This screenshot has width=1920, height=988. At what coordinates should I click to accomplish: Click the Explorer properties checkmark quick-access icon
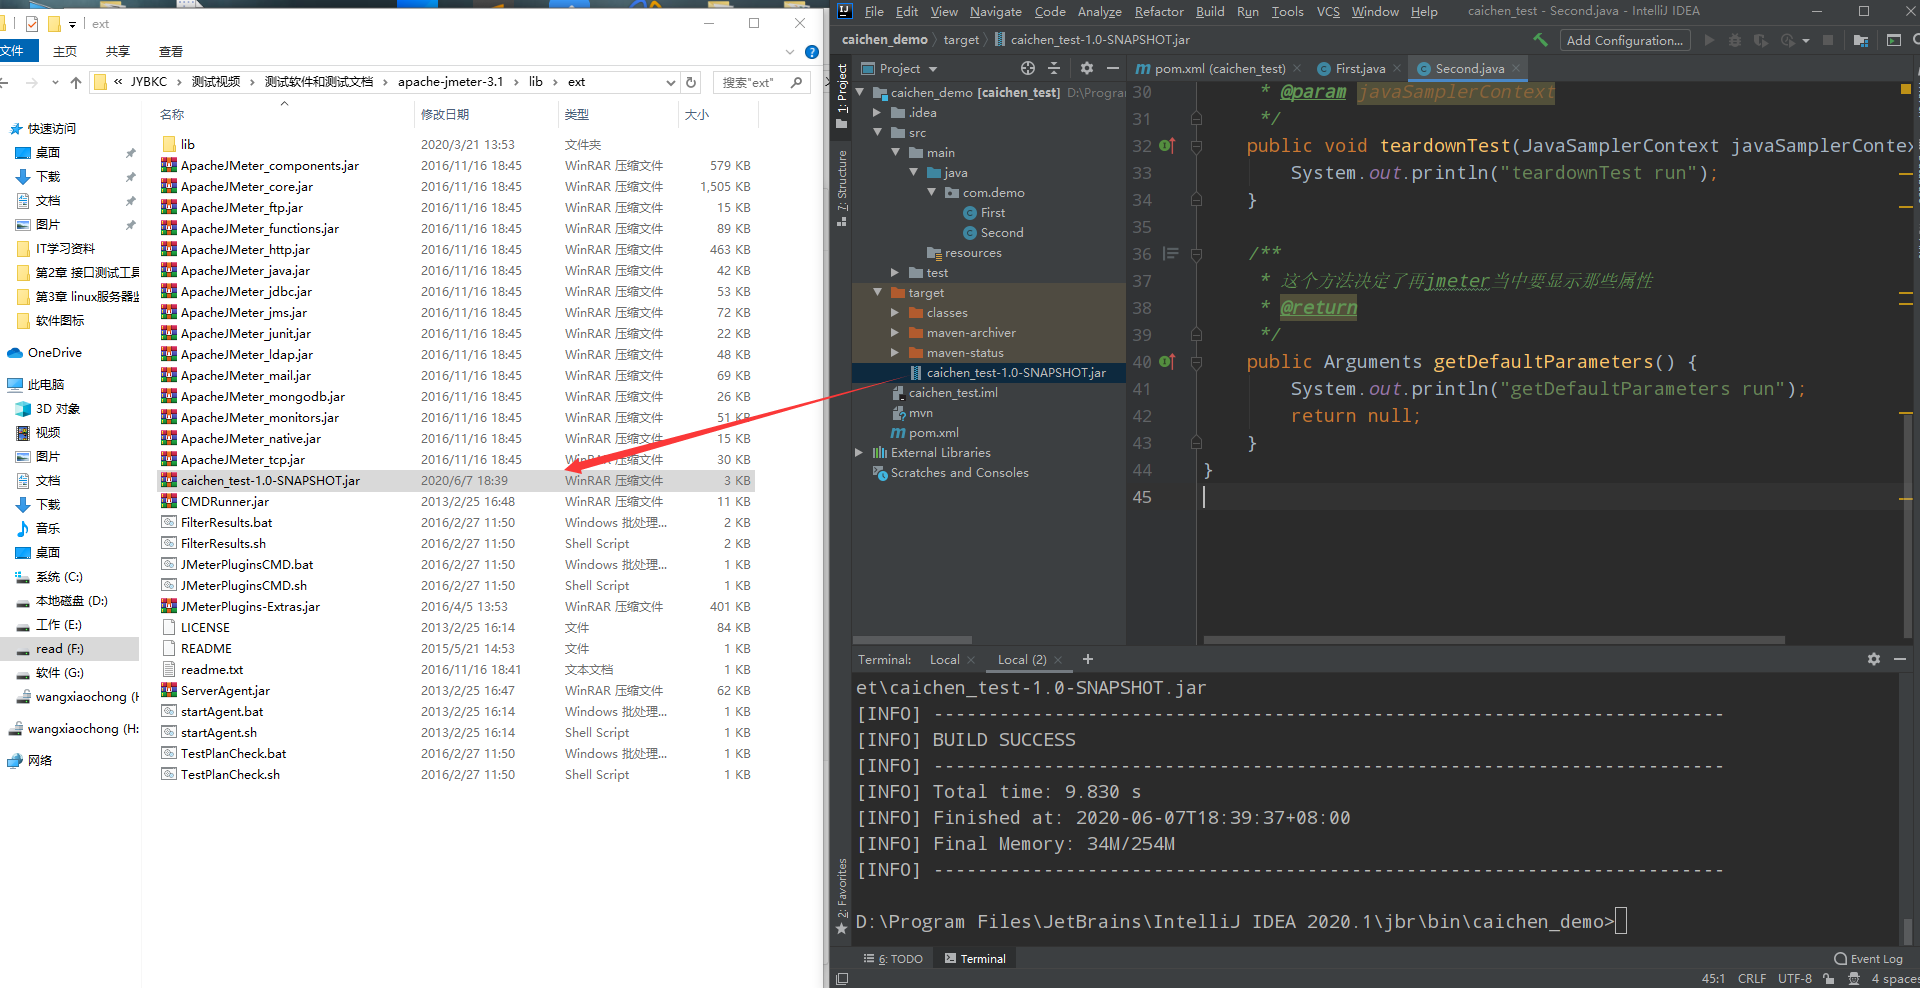click(32, 24)
